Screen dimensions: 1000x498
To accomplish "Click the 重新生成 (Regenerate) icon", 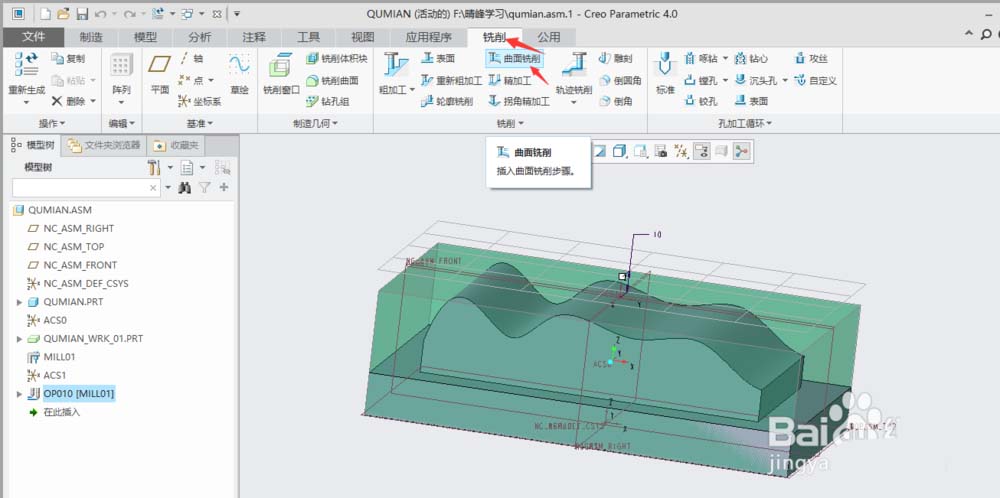I will 26,65.
